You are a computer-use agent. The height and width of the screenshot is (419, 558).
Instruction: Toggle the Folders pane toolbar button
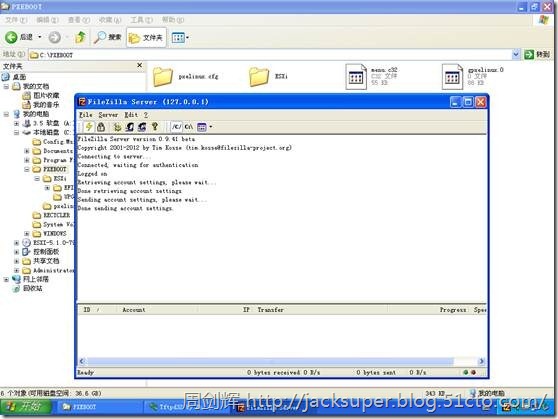pos(146,37)
